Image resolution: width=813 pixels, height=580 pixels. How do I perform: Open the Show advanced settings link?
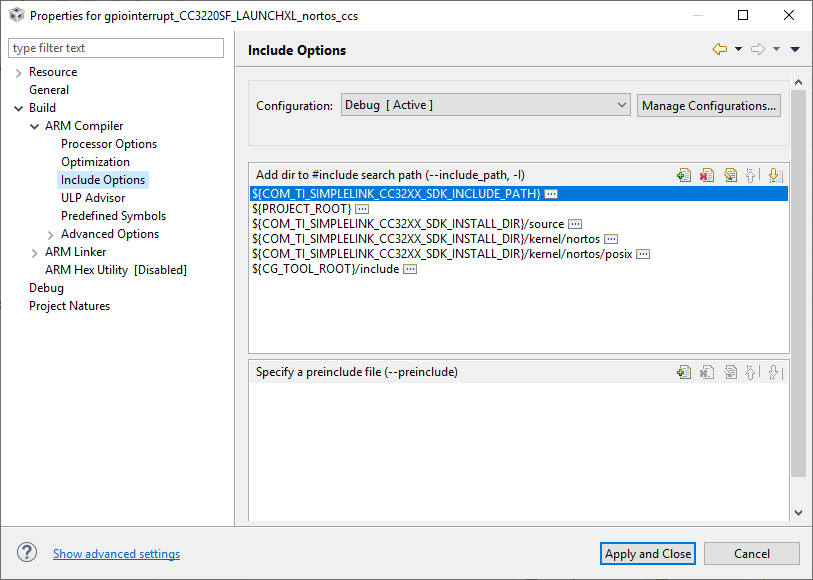tap(116, 554)
